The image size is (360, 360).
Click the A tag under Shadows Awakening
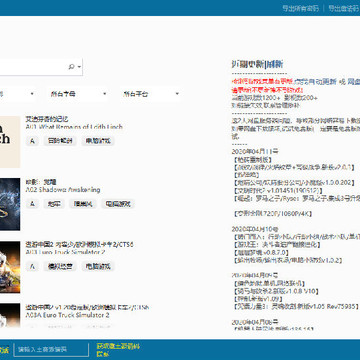[32, 204]
